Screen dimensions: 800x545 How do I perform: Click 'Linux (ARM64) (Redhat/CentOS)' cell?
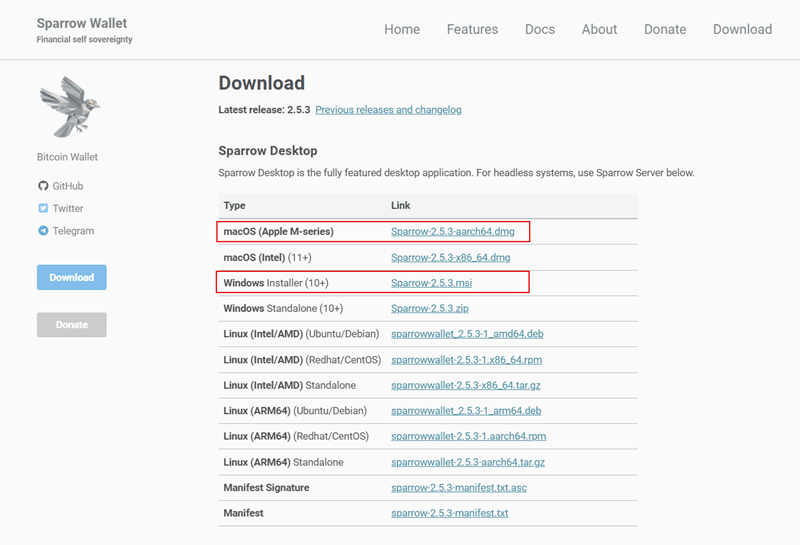tap(296, 436)
